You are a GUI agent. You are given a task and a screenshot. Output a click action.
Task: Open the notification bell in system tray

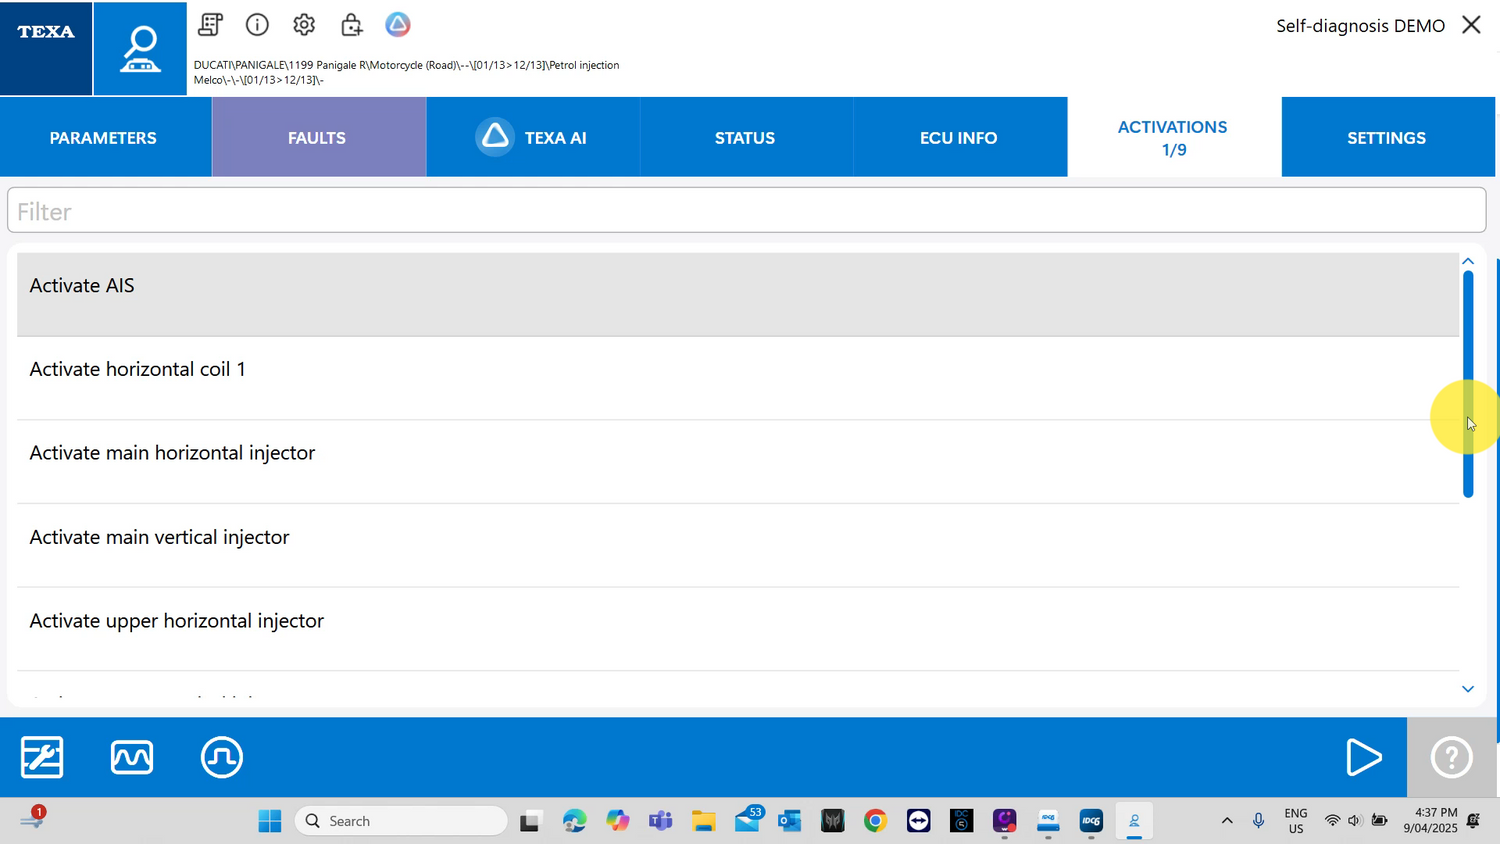tap(1474, 821)
